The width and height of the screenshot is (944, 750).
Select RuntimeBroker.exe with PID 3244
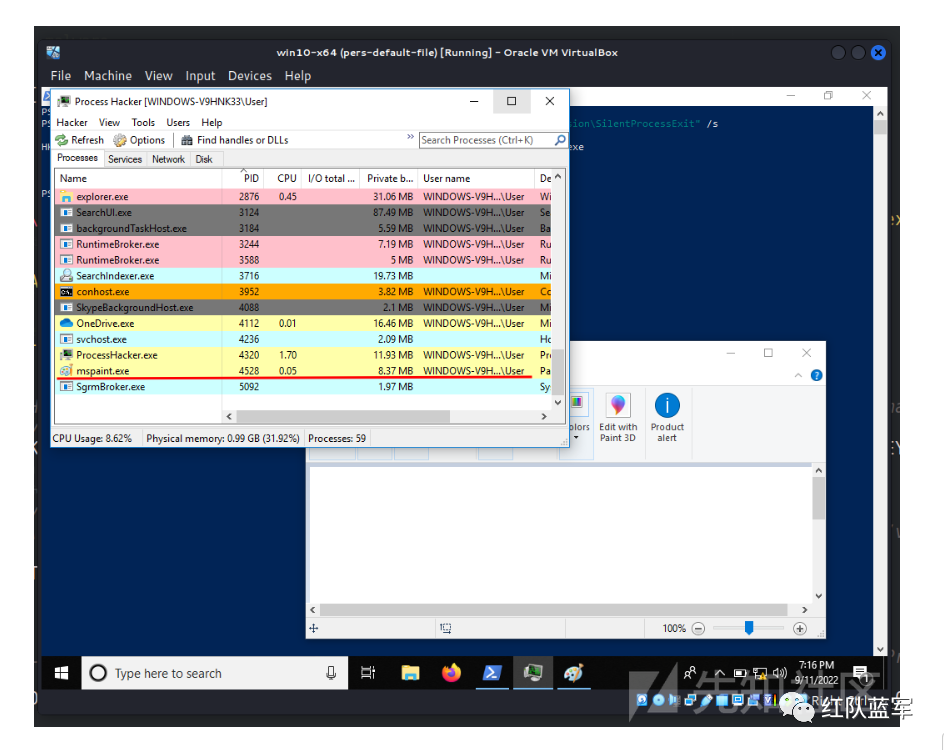pos(303,244)
